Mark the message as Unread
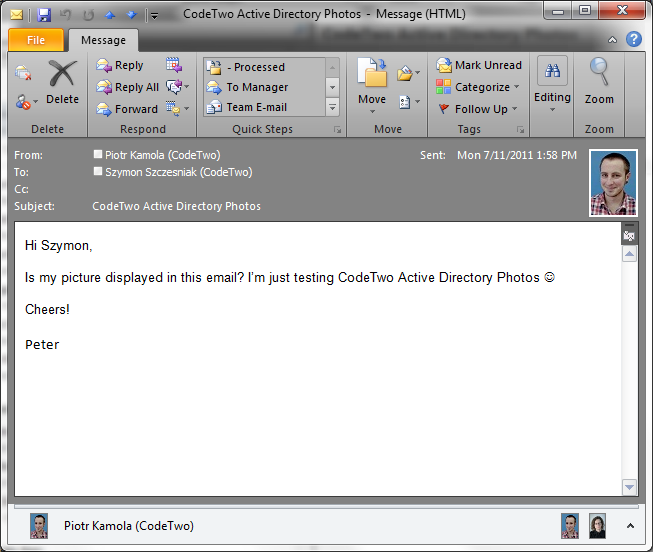The image size is (653, 552). pos(479,65)
